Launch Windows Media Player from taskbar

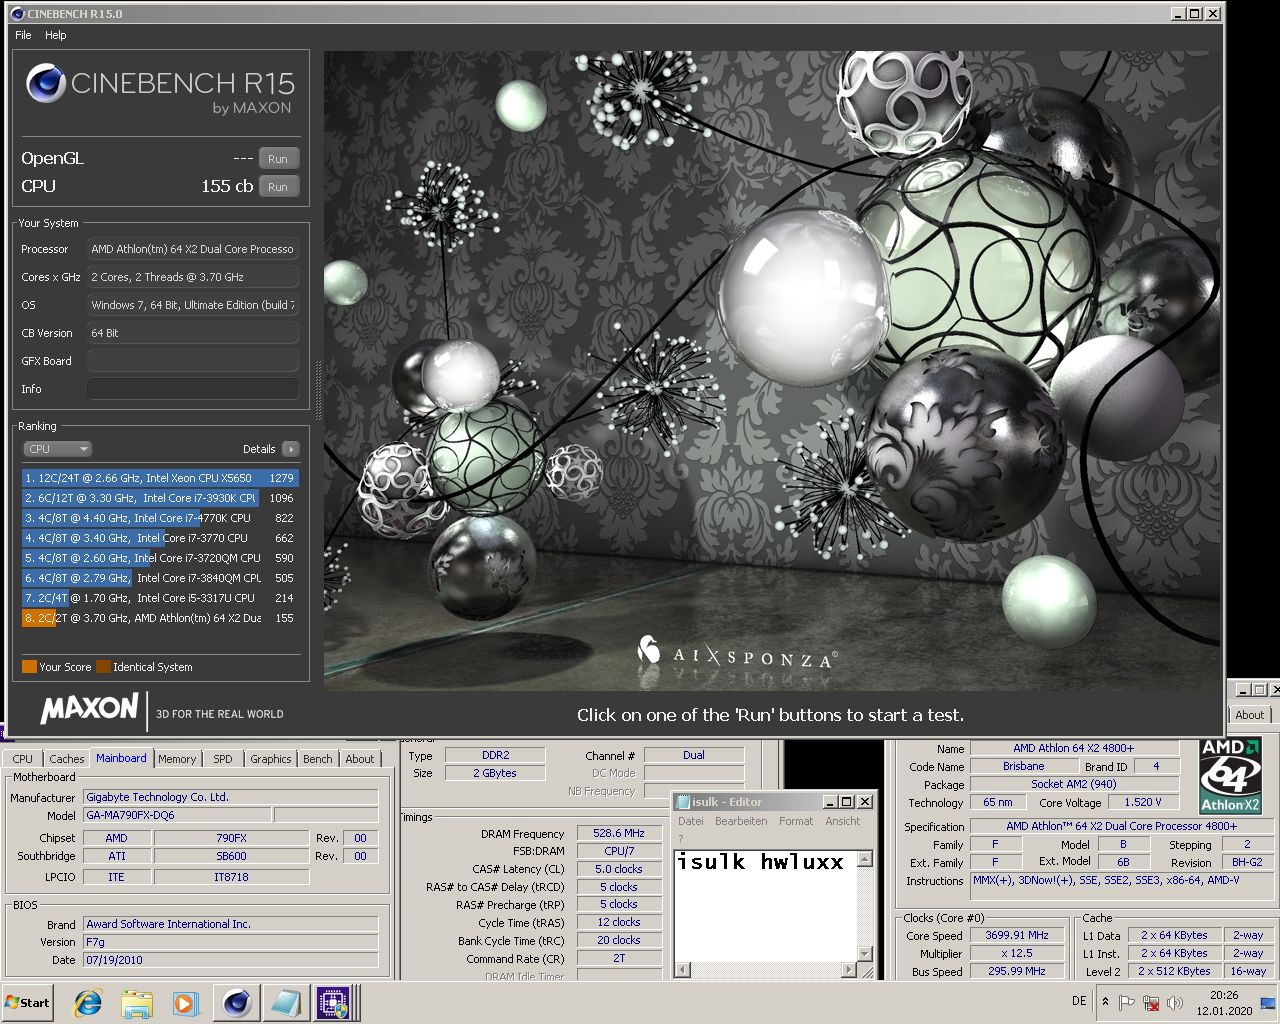click(x=185, y=1003)
